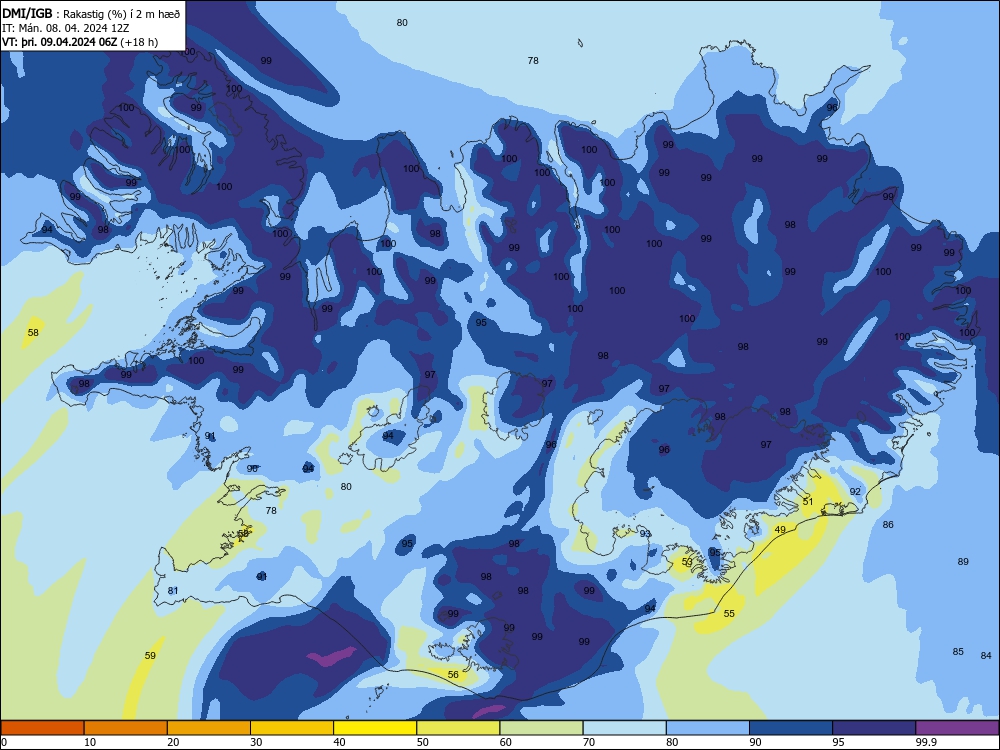Click the bright yellow 40–50 legend swatch
The width and height of the screenshot is (1000, 750).
coord(375,728)
